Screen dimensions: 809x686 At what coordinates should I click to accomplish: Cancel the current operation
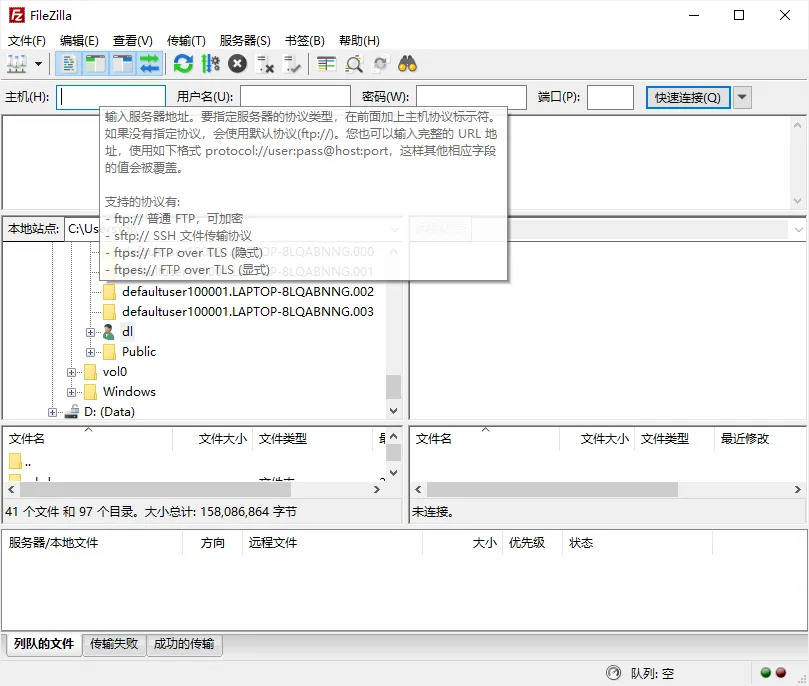(x=237, y=64)
